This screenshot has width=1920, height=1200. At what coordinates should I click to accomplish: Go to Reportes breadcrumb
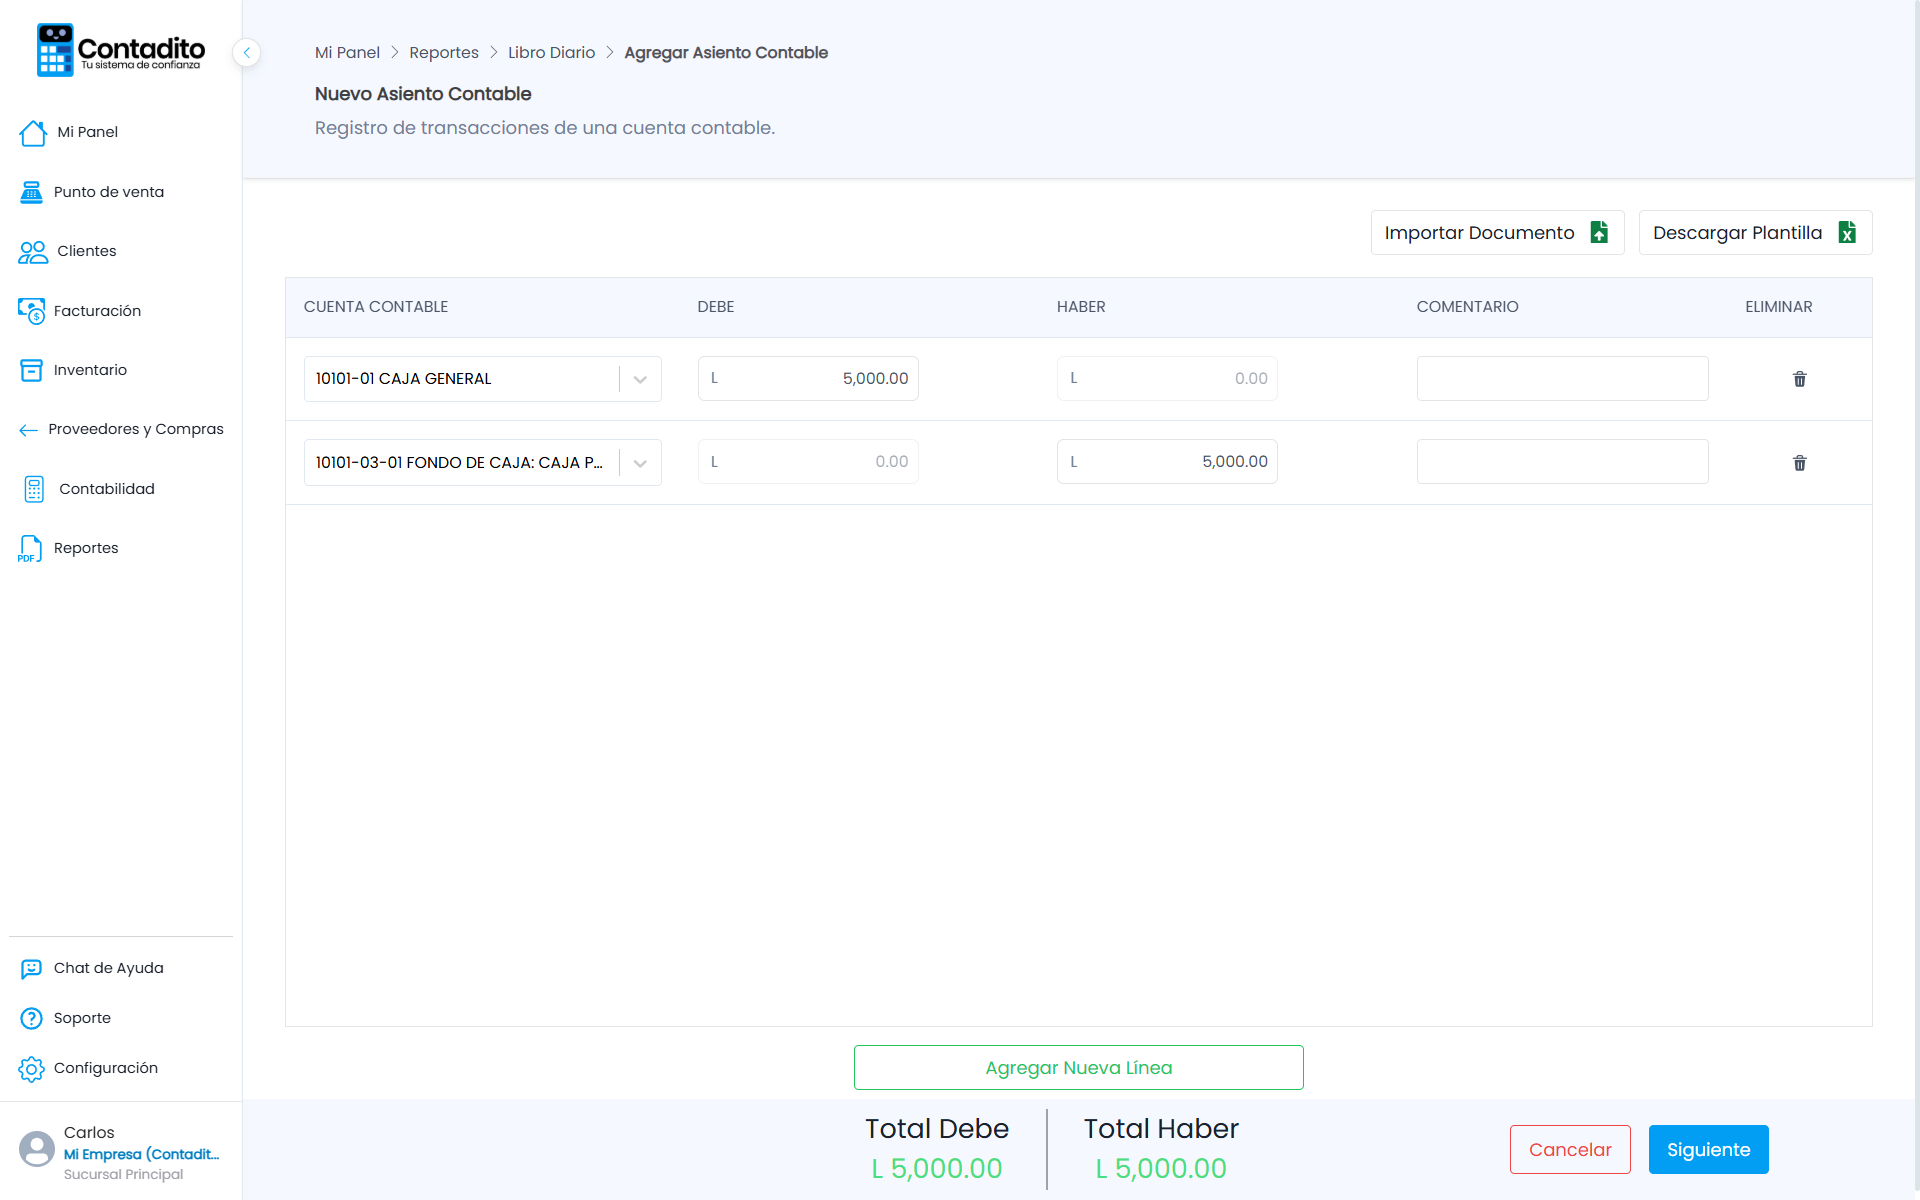[444, 53]
